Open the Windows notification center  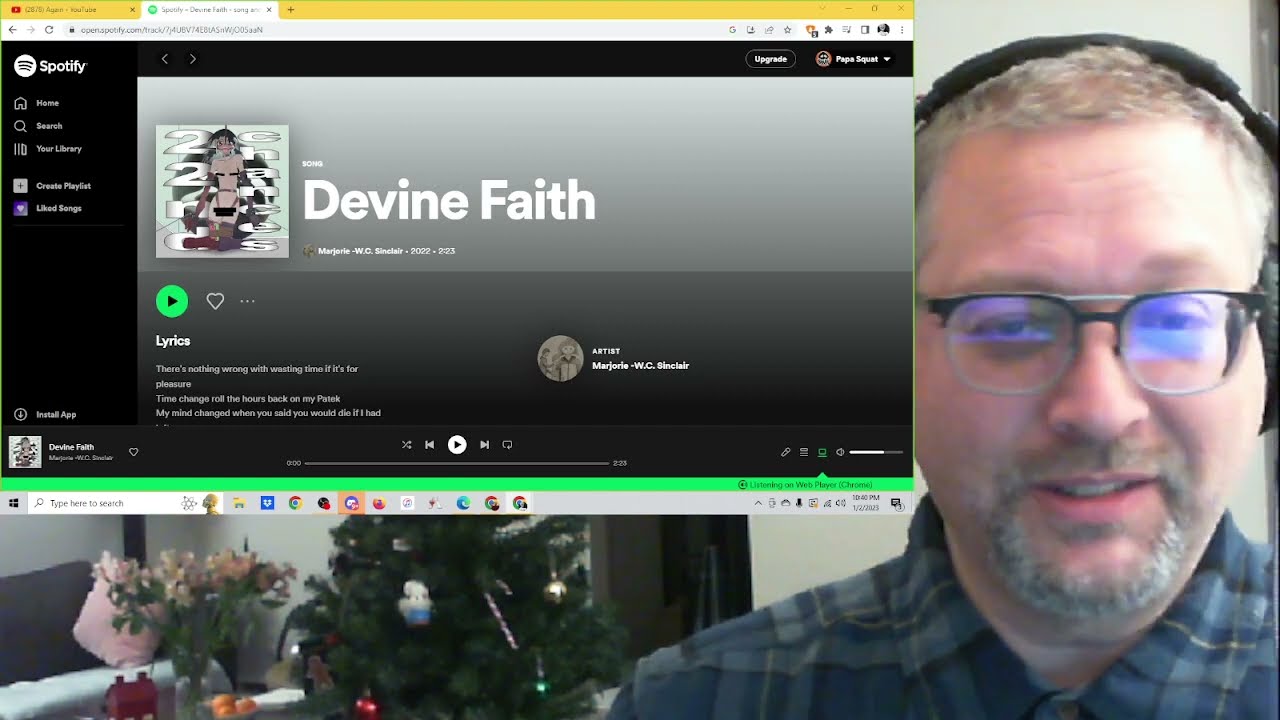point(896,503)
